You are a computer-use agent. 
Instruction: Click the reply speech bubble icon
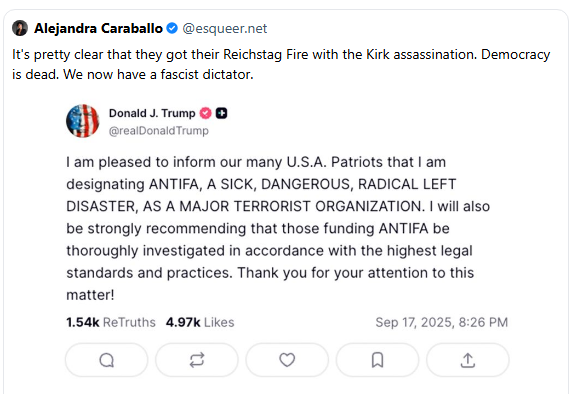click(107, 360)
